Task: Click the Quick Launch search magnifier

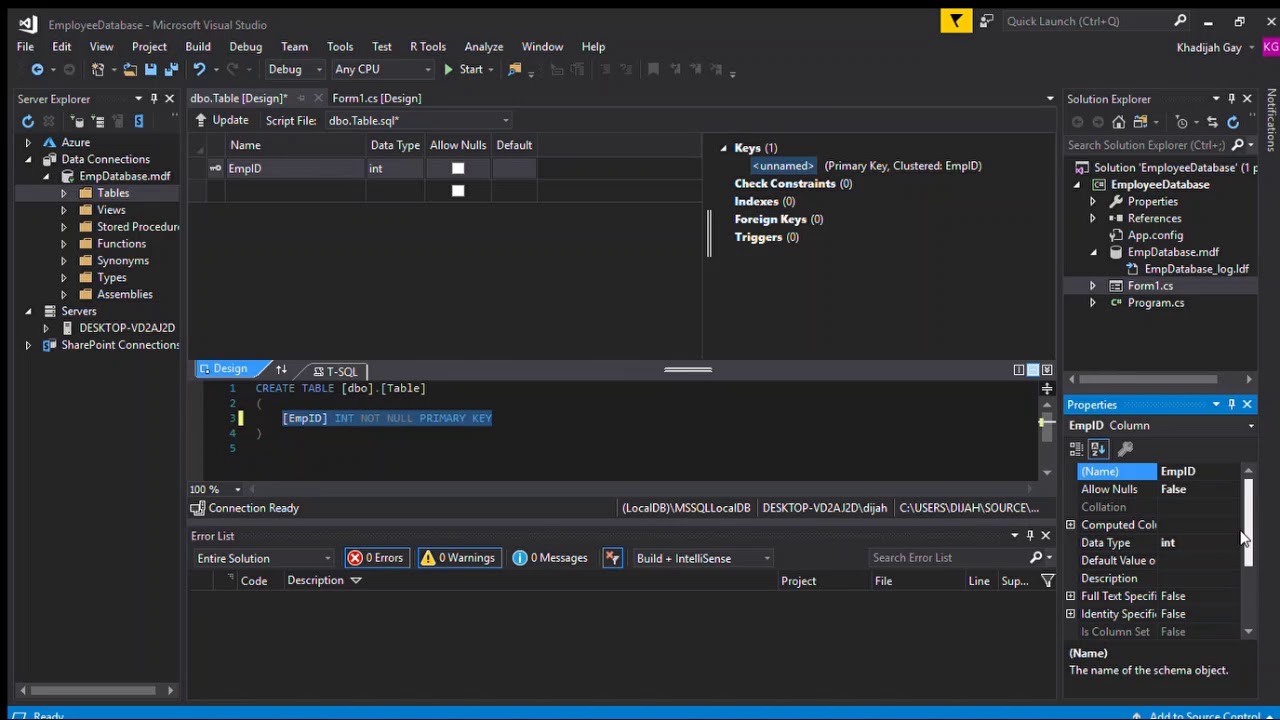Action: 1180,21
